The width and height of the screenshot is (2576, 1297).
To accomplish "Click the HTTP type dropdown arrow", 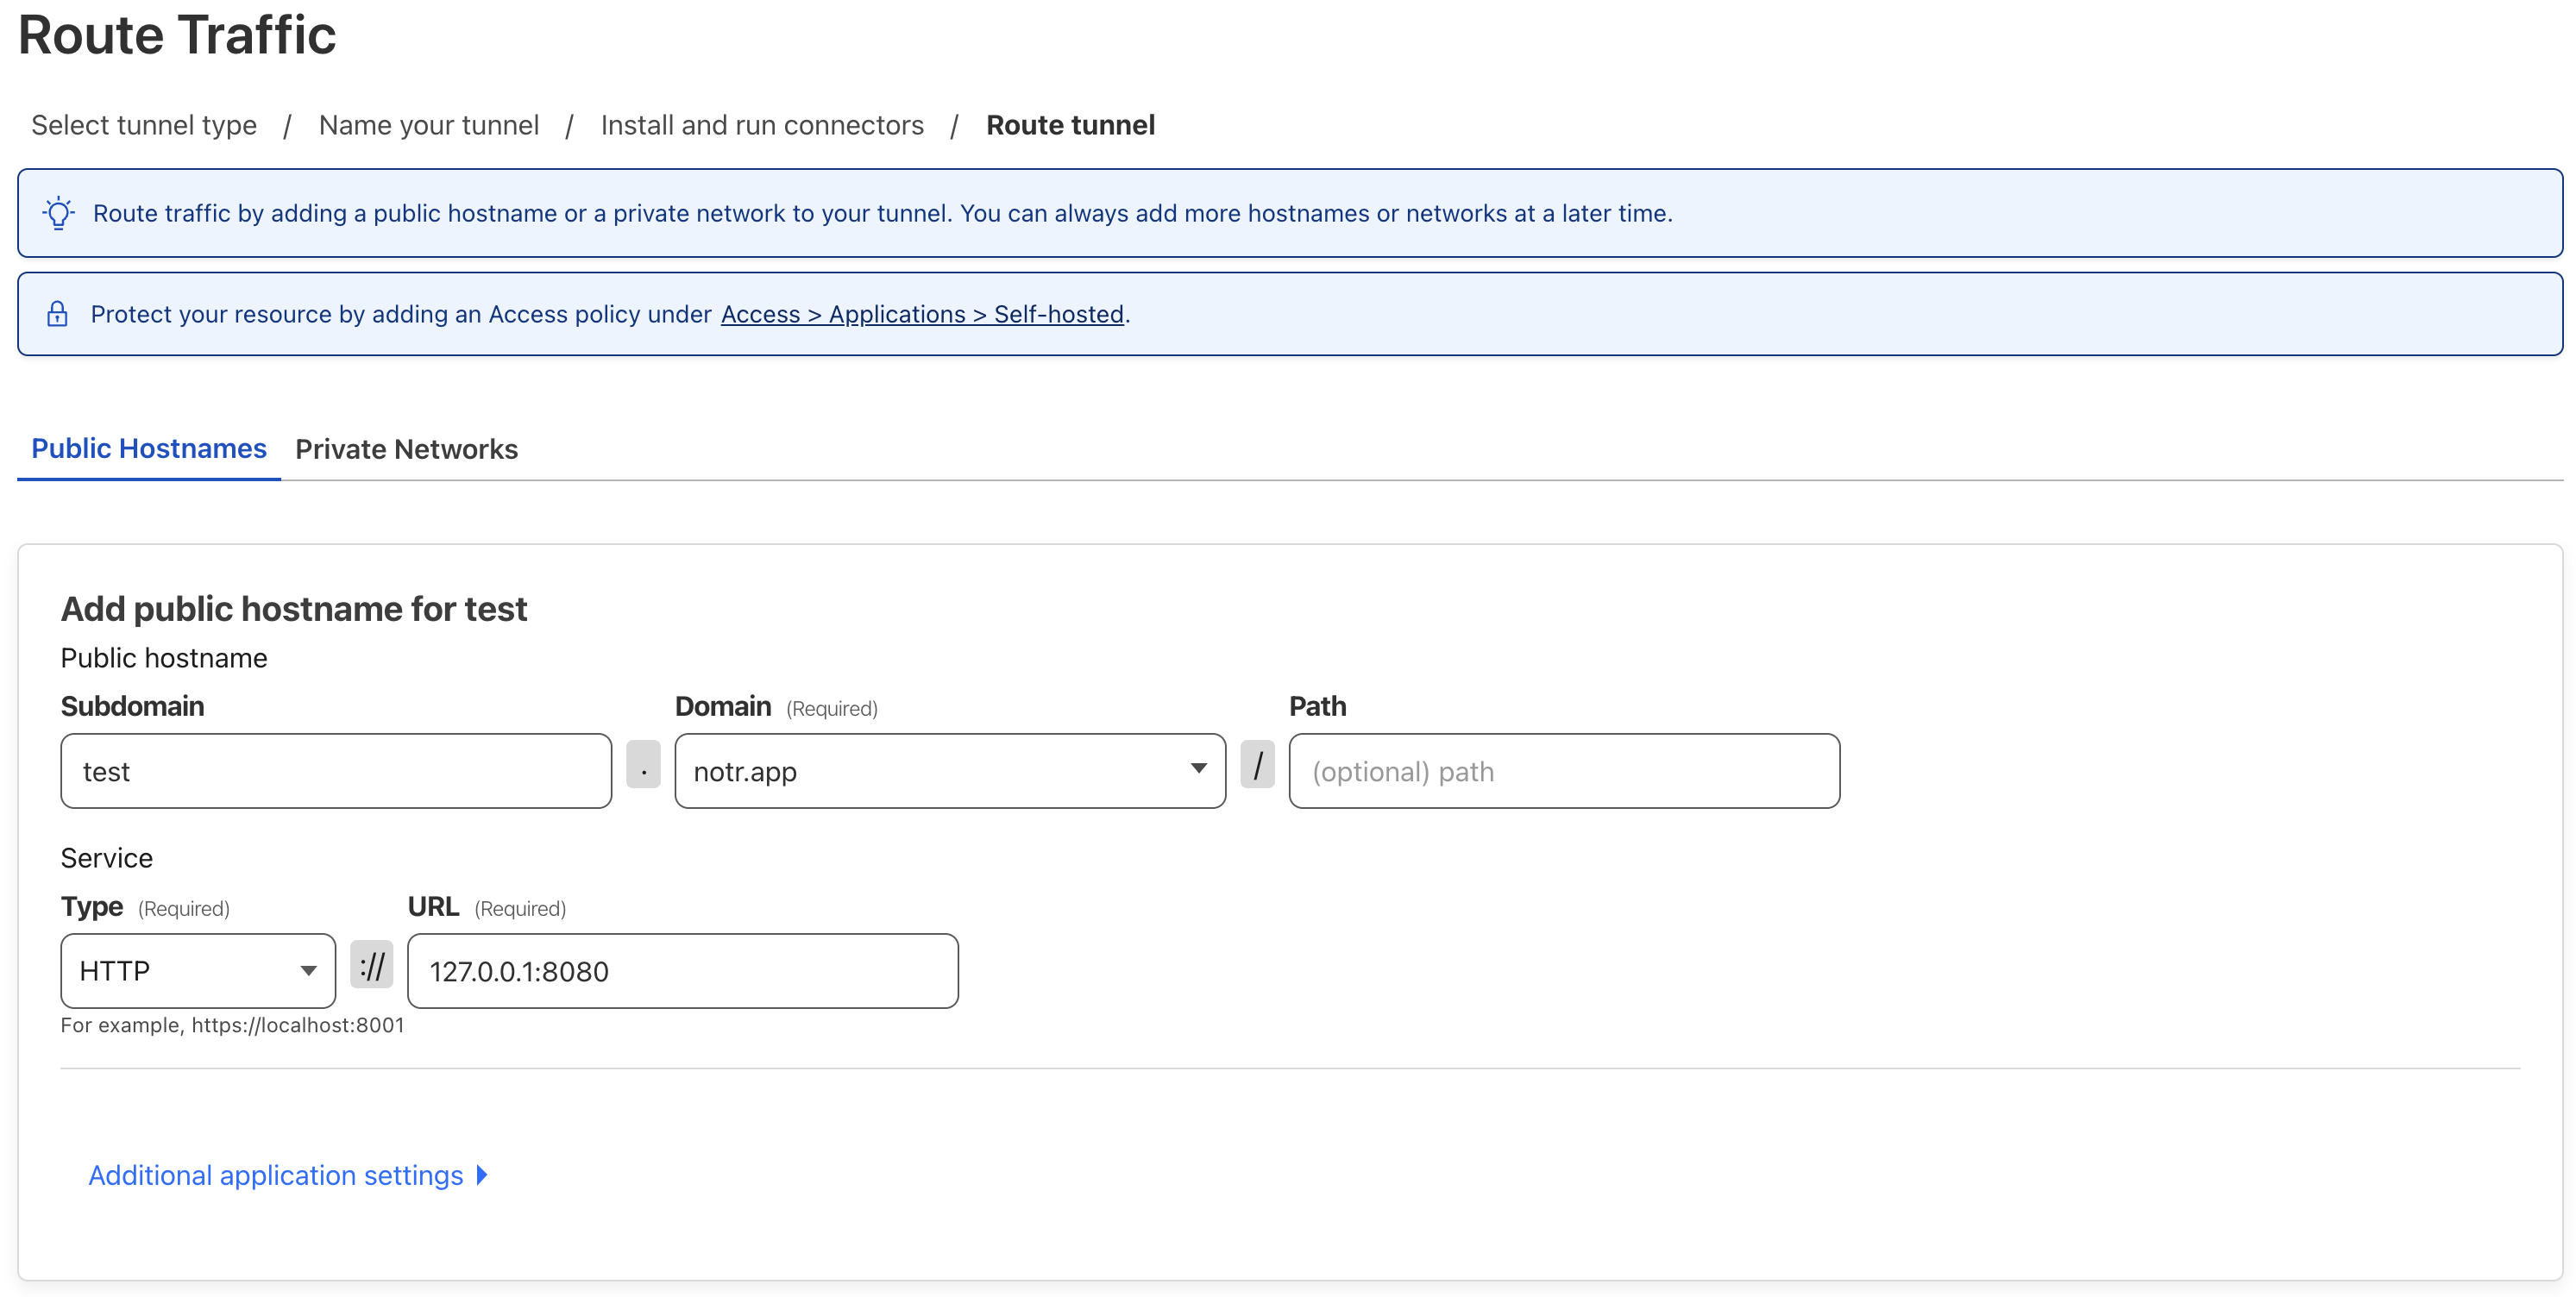I will click(306, 971).
